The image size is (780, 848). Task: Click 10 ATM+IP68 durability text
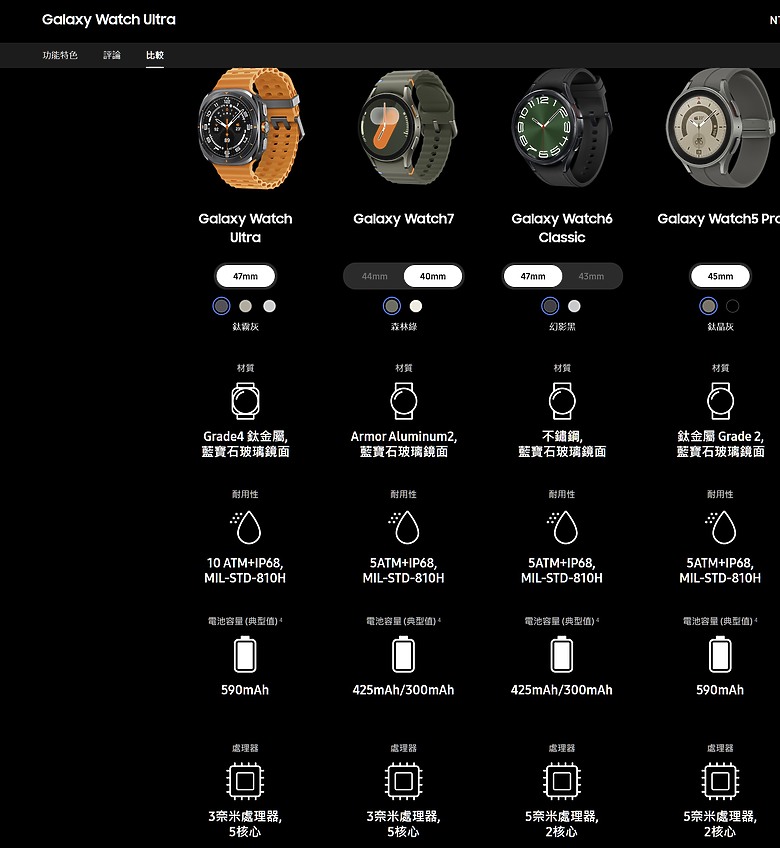pos(245,563)
